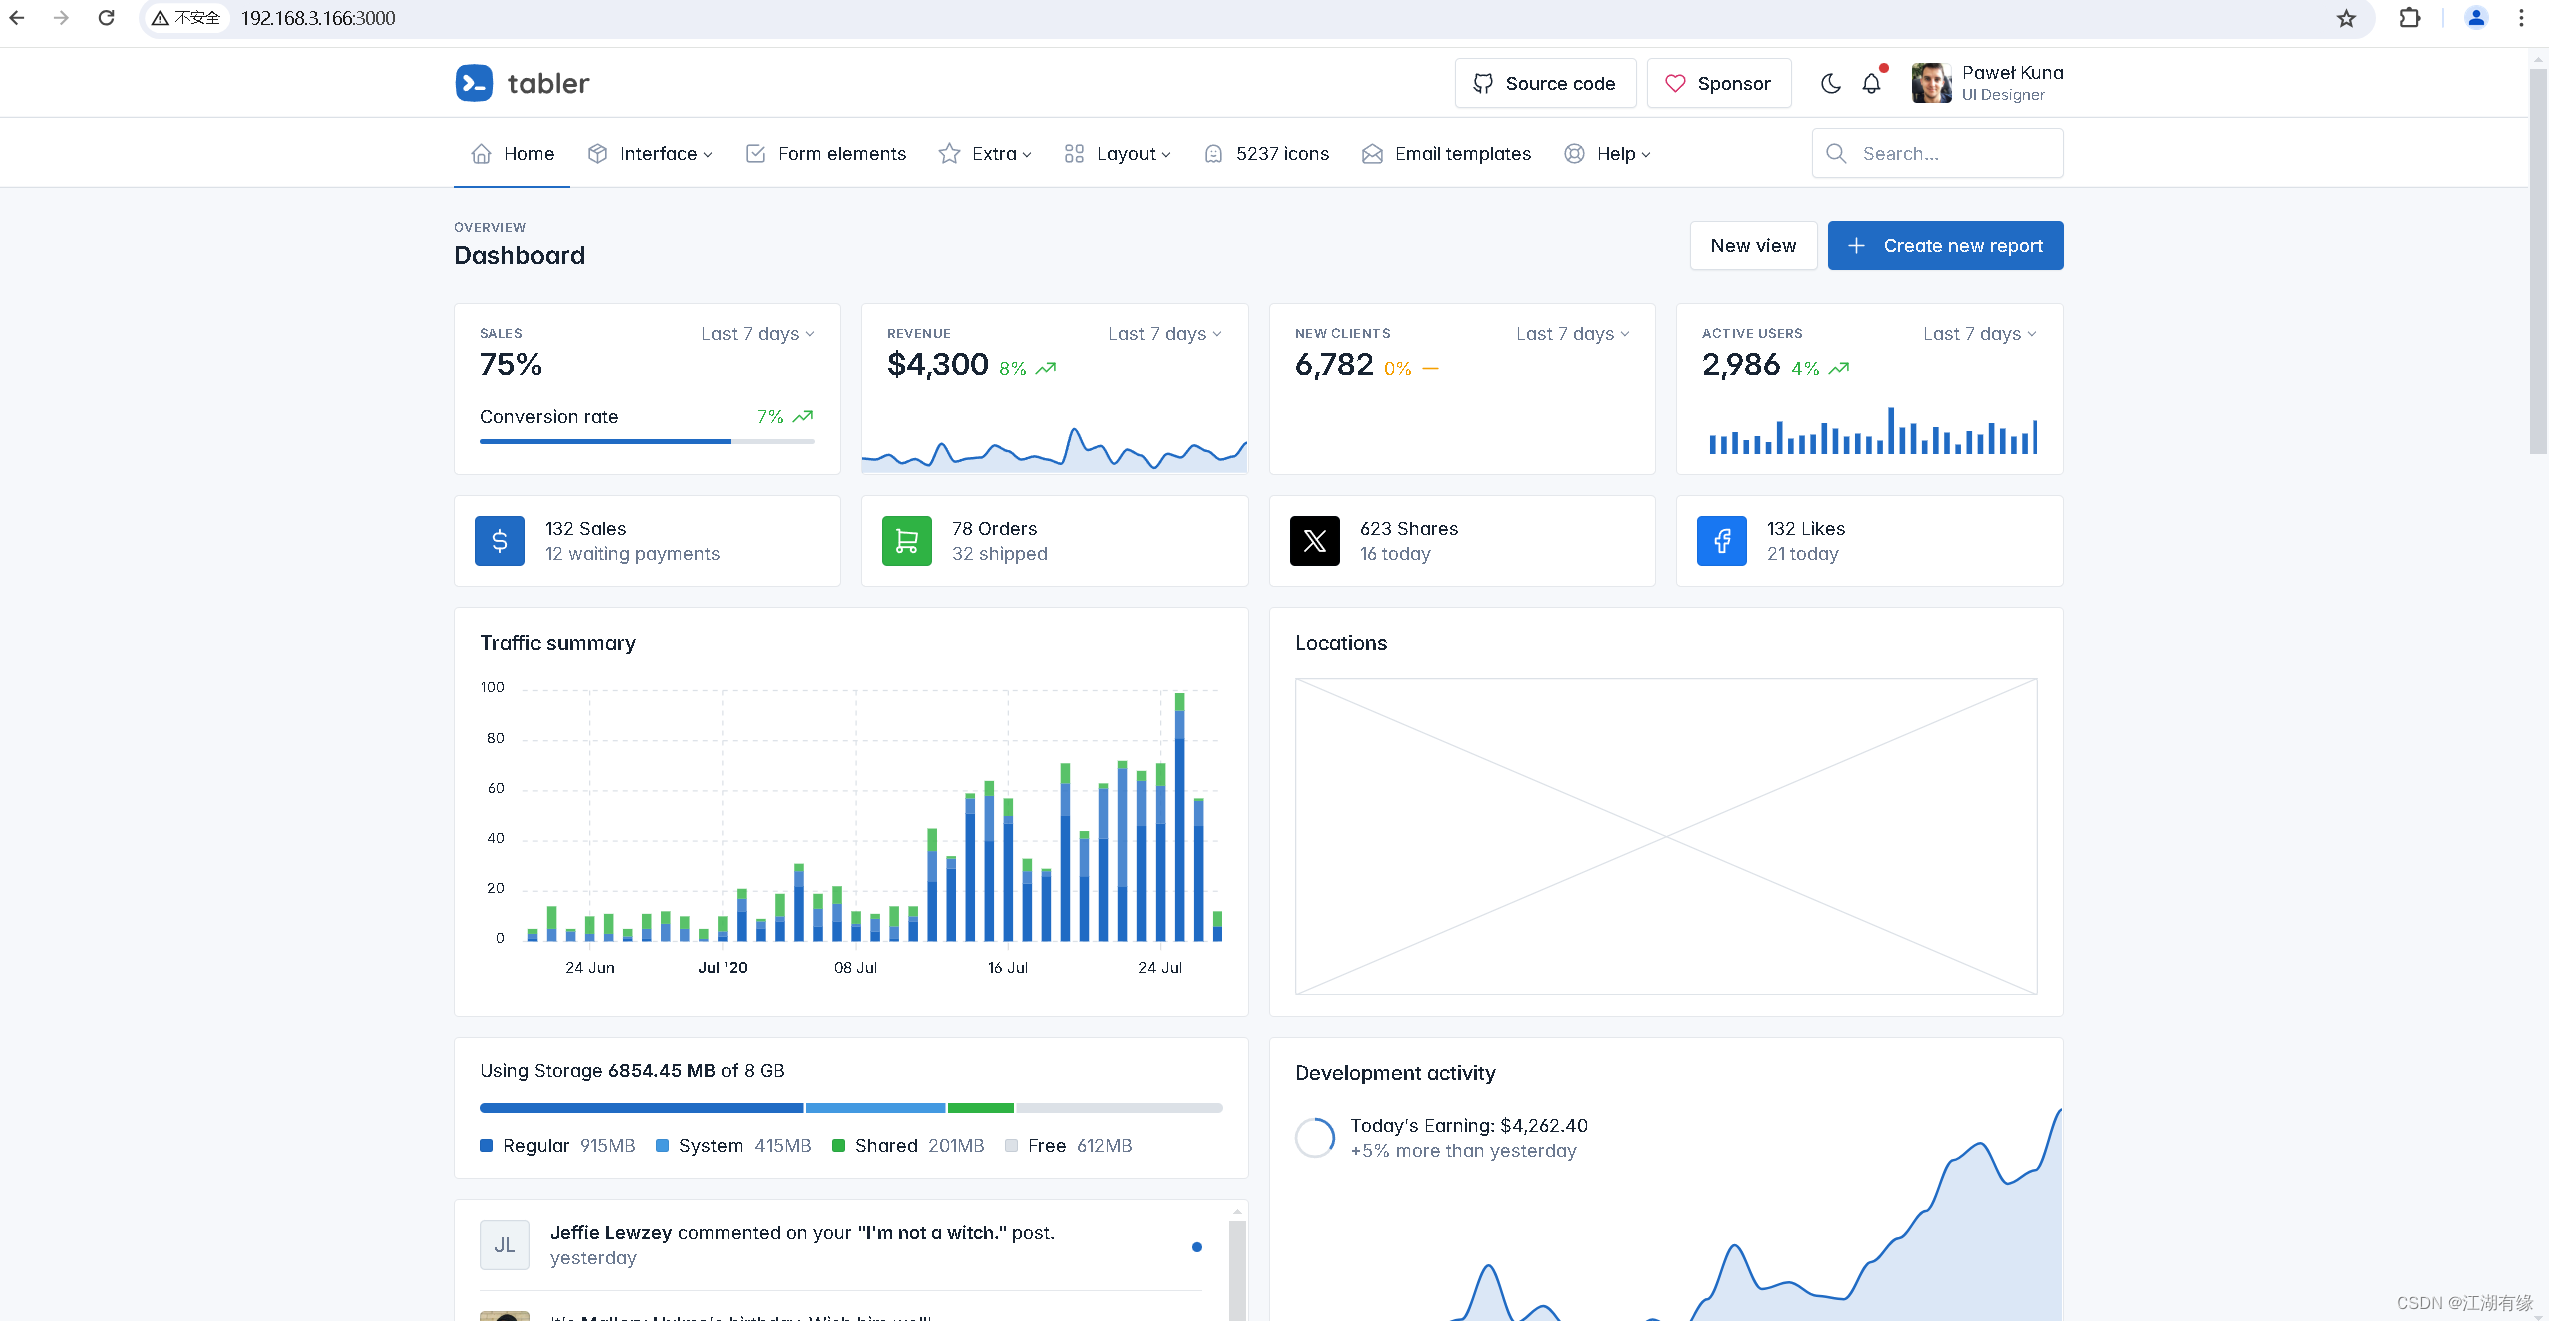Open notifications using the bell icon

pyautogui.click(x=1871, y=83)
